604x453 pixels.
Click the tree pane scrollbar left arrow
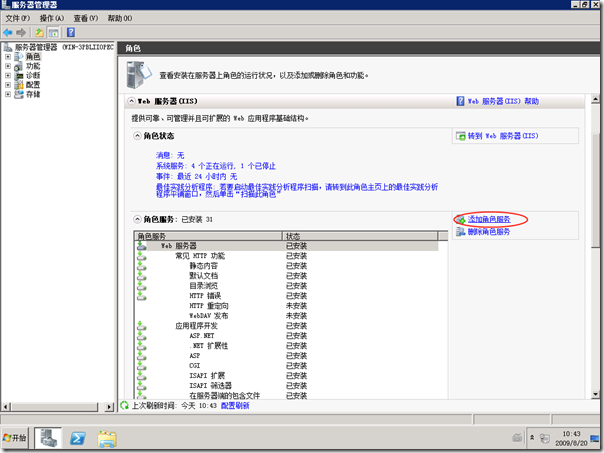[x=6, y=407]
